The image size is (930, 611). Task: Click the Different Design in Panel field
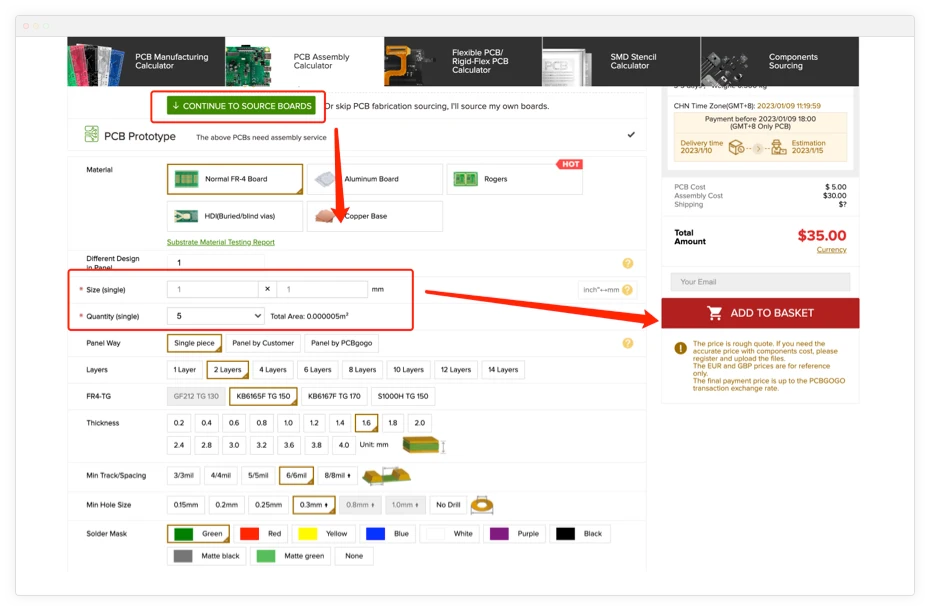pos(215,262)
